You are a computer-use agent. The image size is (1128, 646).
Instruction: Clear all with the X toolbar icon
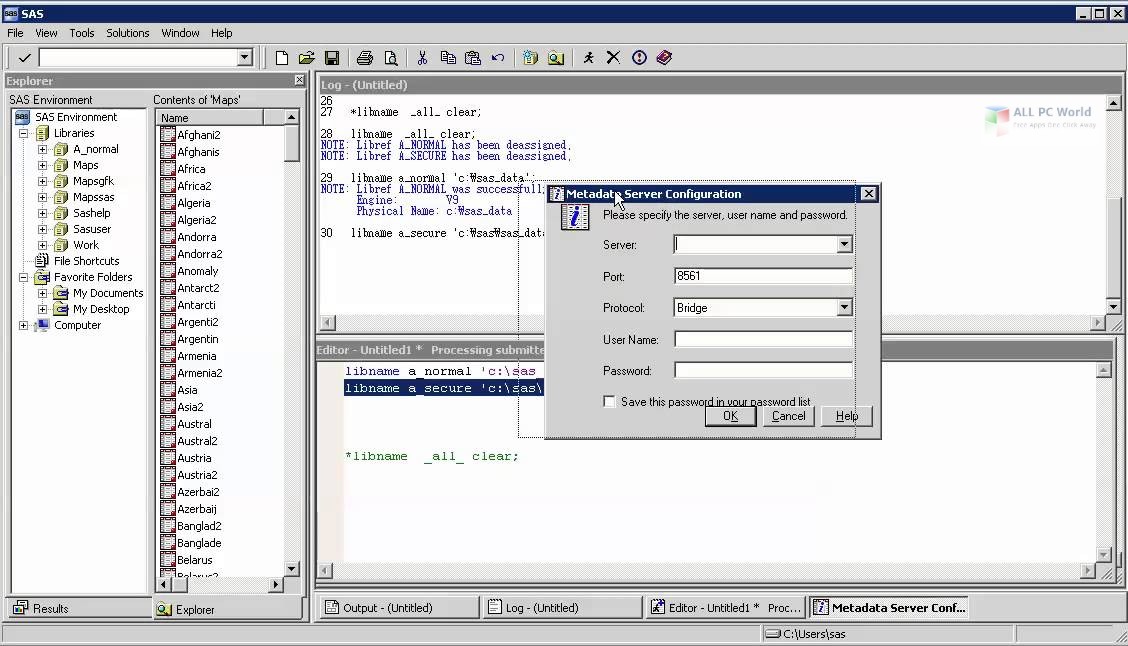(x=613, y=58)
